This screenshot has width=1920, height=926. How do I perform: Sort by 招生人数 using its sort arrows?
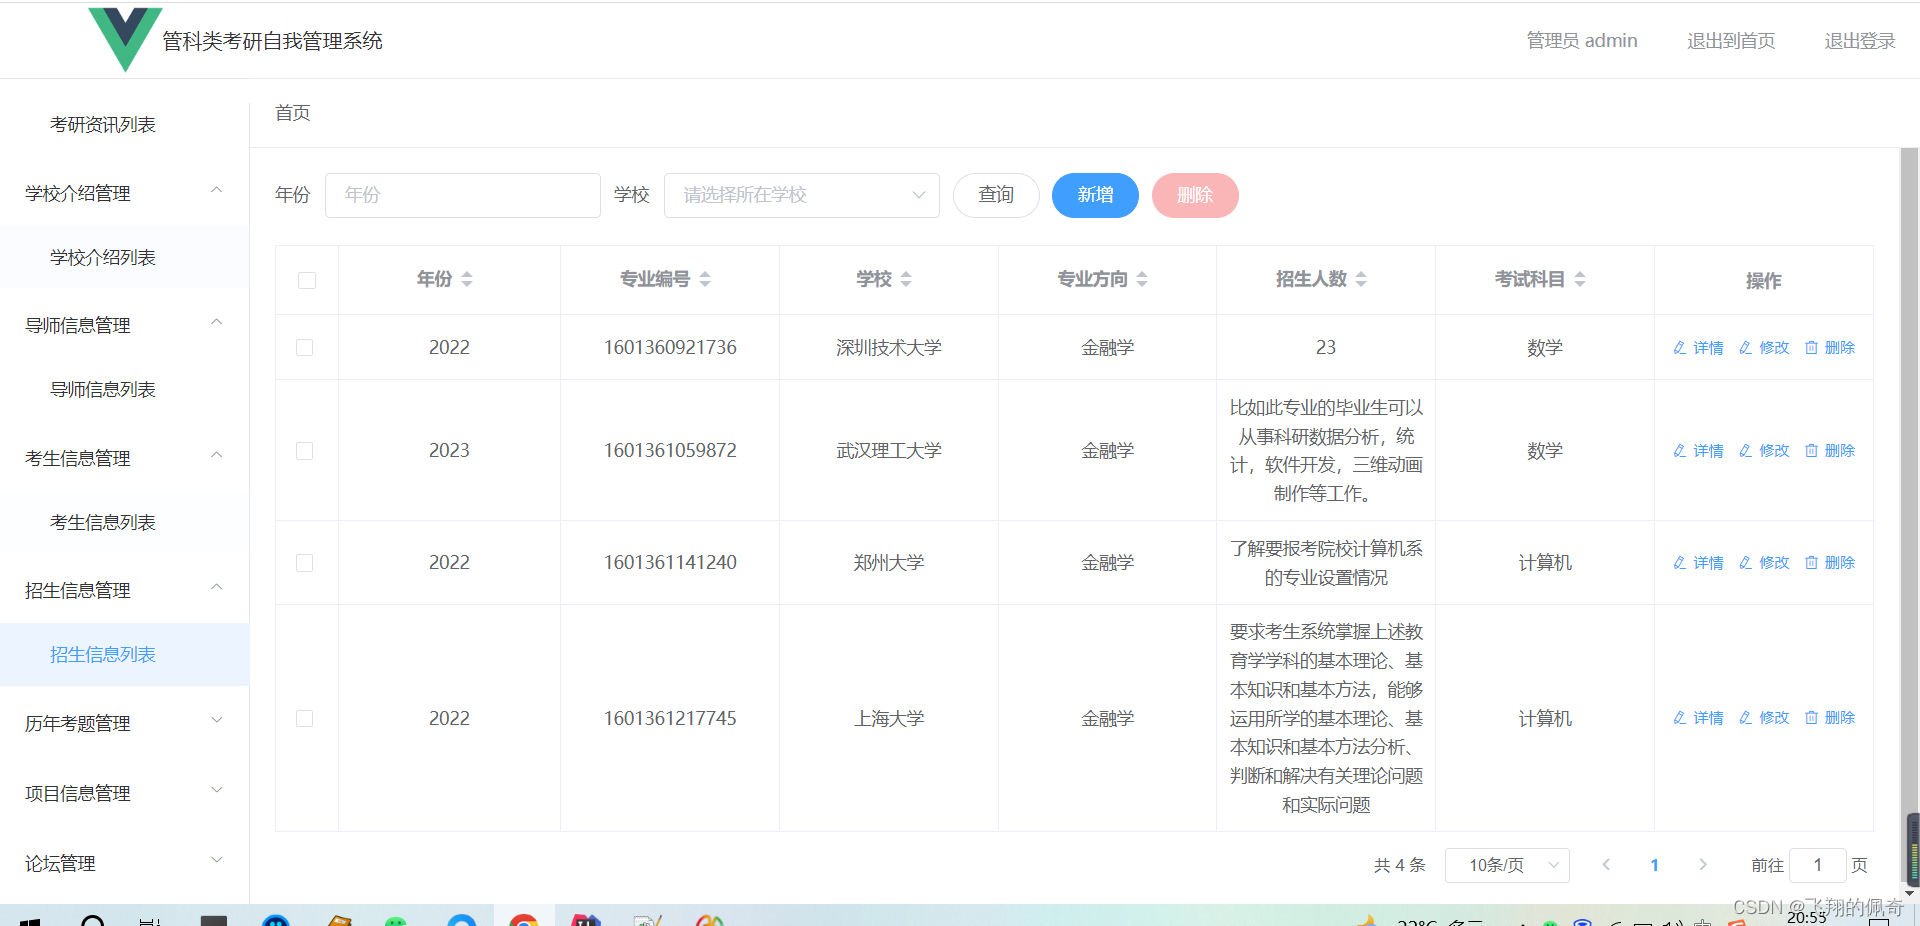click(1360, 279)
